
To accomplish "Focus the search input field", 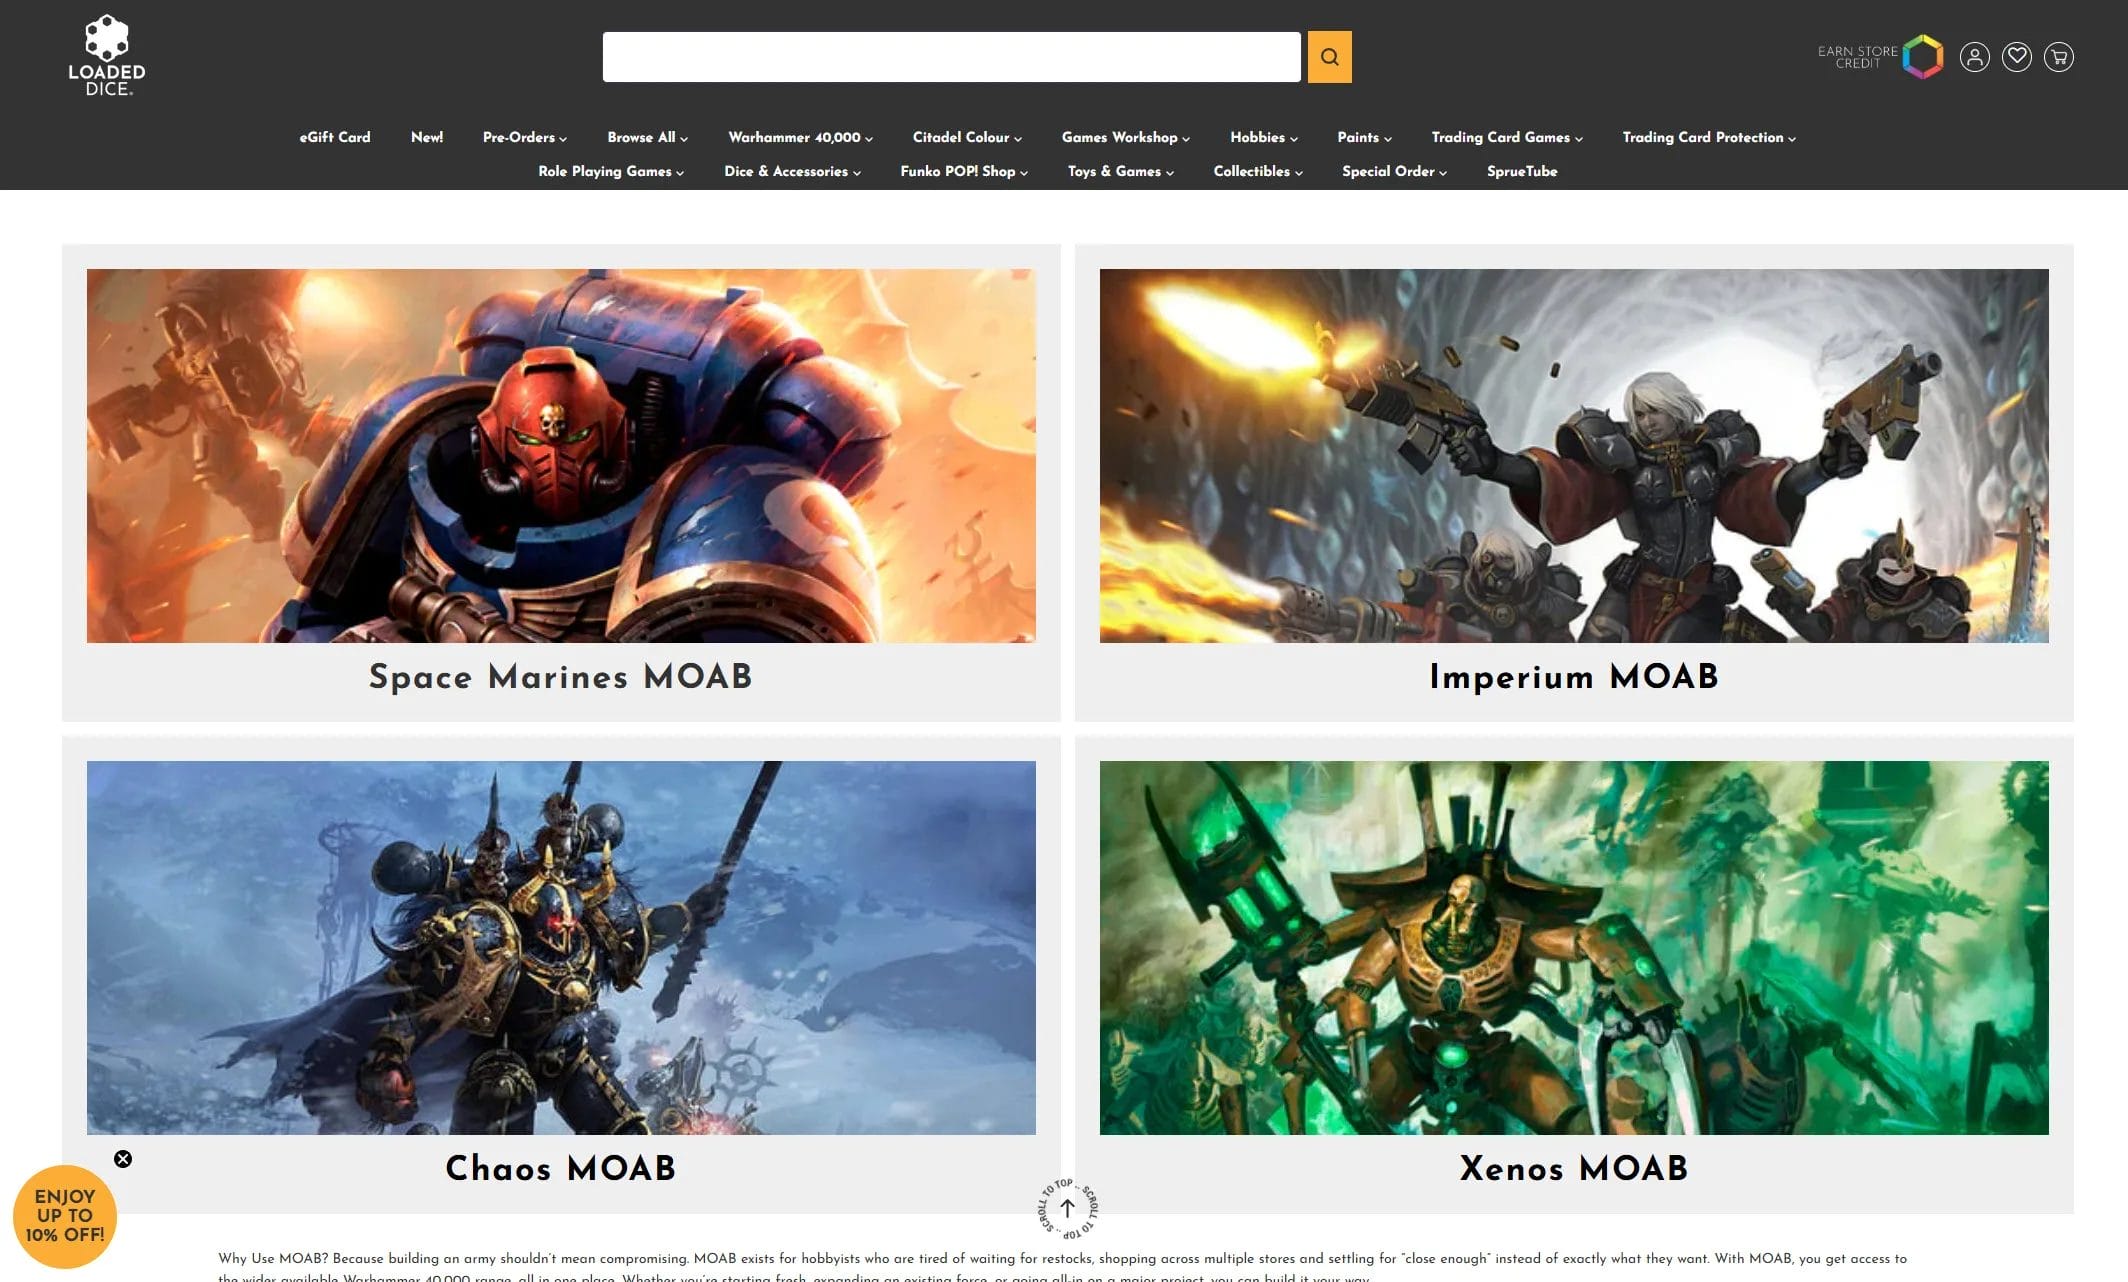I will click(950, 57).
